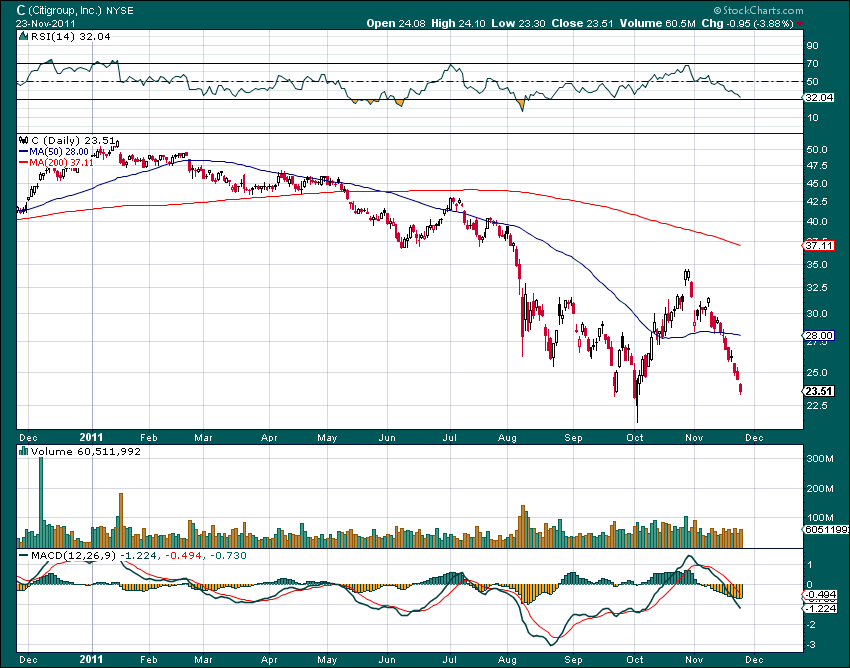Click the 'Volume 60.5M' header value
The height and width of the screenshot is (668, 850).
pyautogui.click(x=658, y=23)
